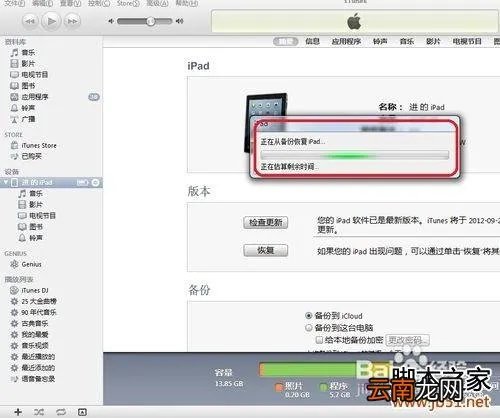Viewport: 500px width, 418px height.
Task: Open the 图书 library under 资料库
Action: [x=23, y=85]
